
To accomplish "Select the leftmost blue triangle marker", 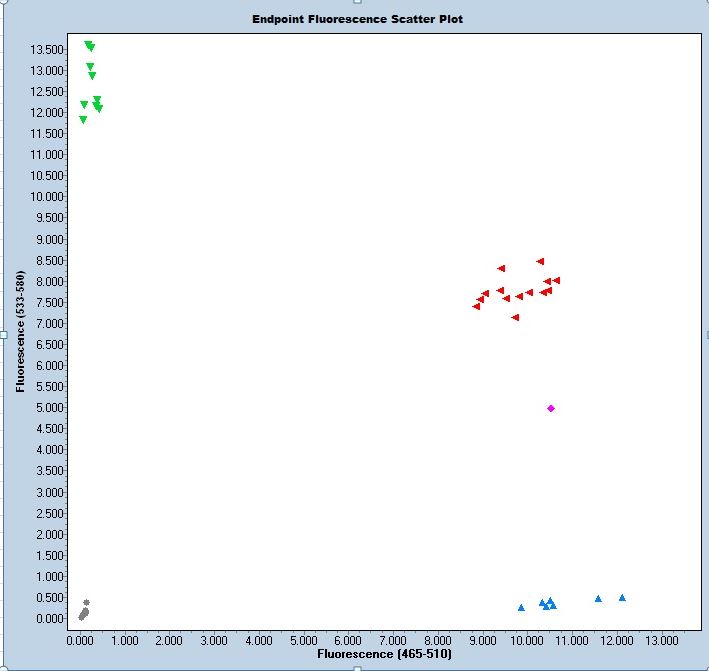I will click(x=521, y=607).
